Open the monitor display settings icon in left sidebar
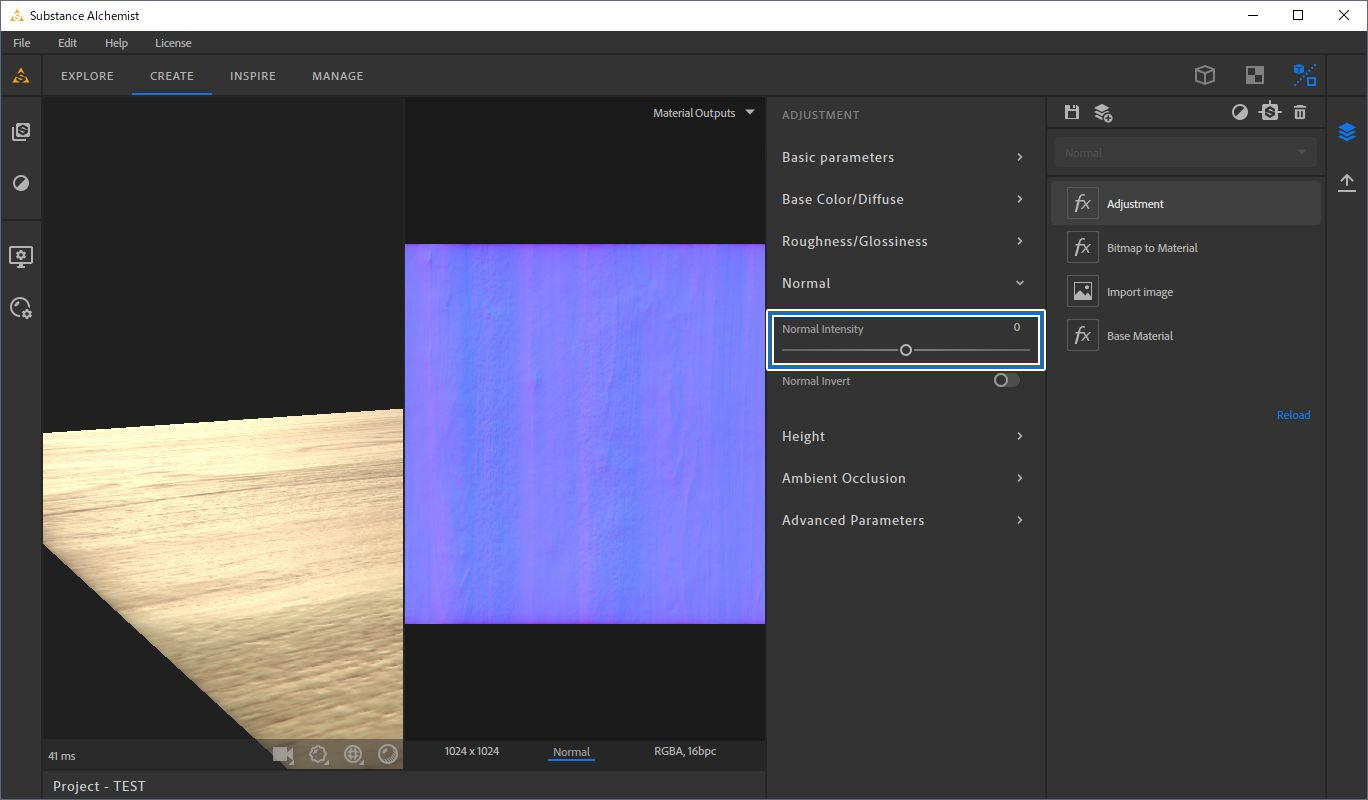The height and width of the screenshot is (800, 1368). [x=21, y=257]
